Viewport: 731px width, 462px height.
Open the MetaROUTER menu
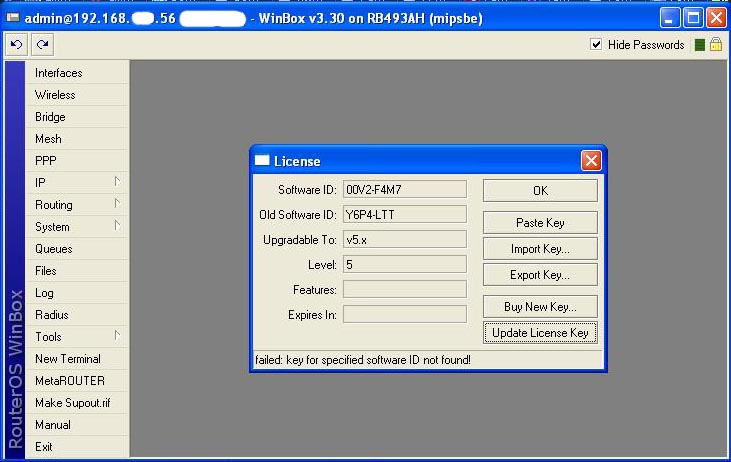[77, 381]
